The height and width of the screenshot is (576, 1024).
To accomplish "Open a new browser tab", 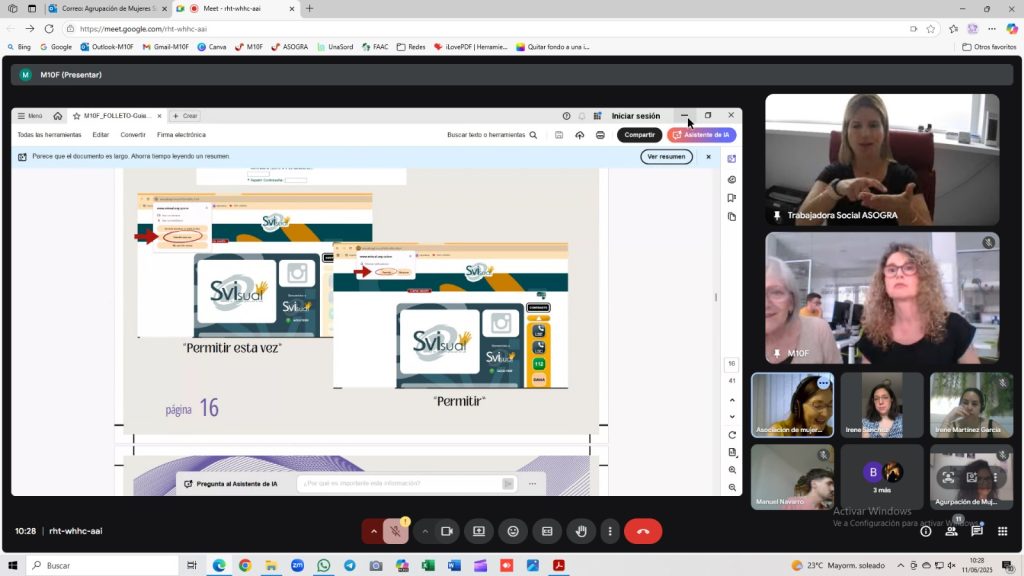I will (310, 8).
